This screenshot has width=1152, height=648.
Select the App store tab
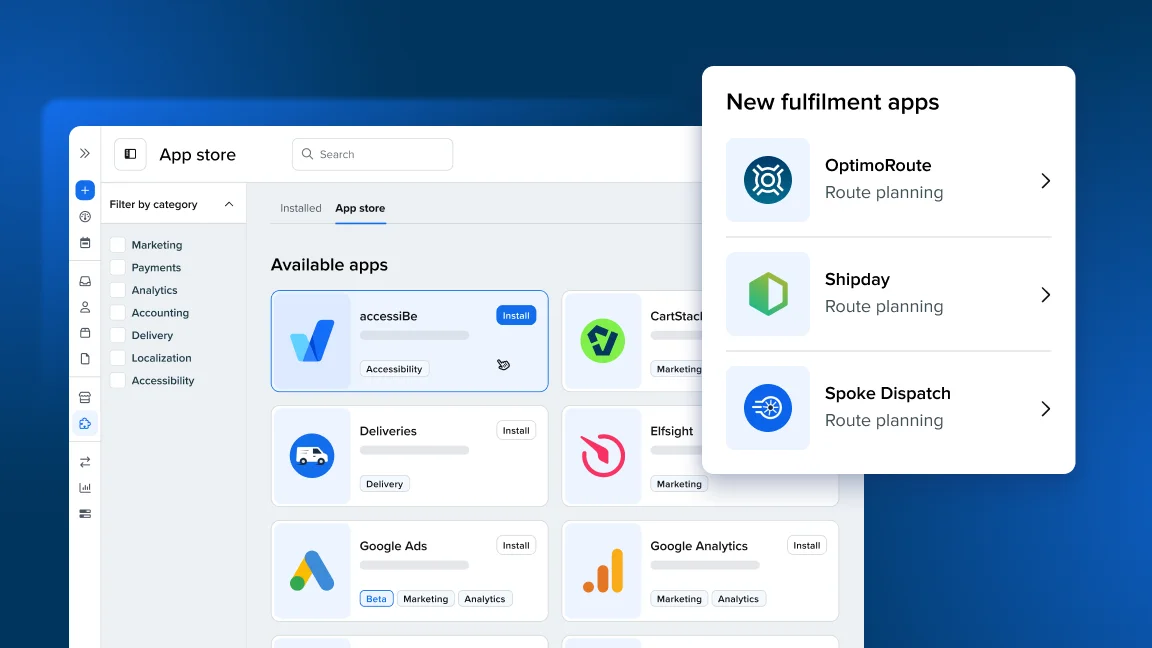(x=360, y=208)
